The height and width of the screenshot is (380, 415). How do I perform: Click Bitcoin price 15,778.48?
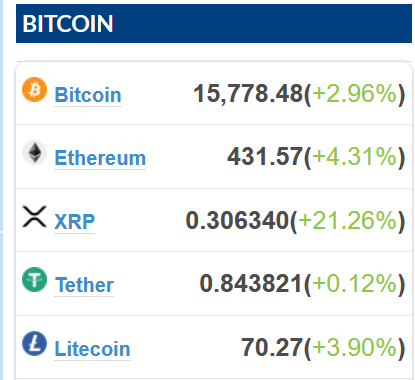[248, 93]
